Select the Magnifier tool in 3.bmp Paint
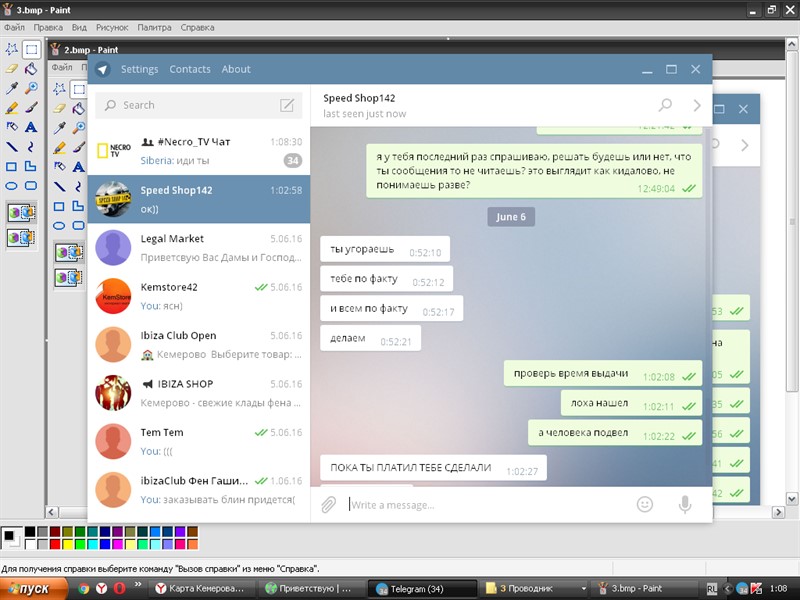800x600 pixels. pos(31,88)
